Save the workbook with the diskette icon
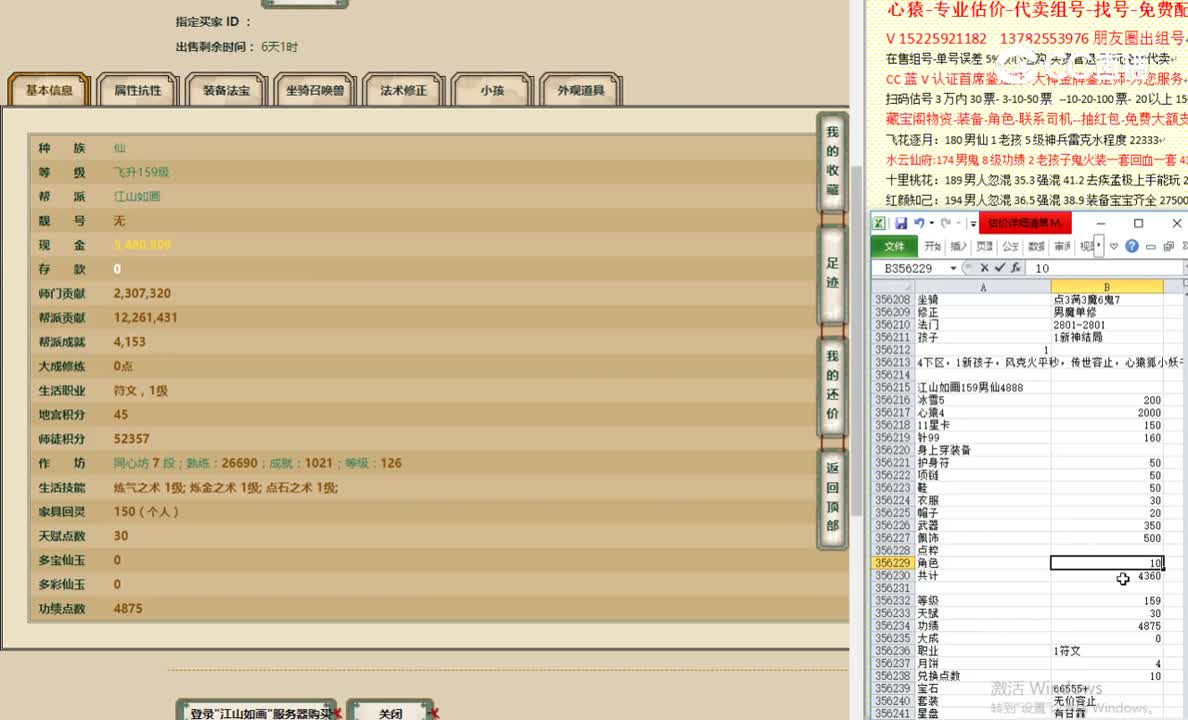Image resolution: width=1188 pixels, height=720 pixels. 901,223
